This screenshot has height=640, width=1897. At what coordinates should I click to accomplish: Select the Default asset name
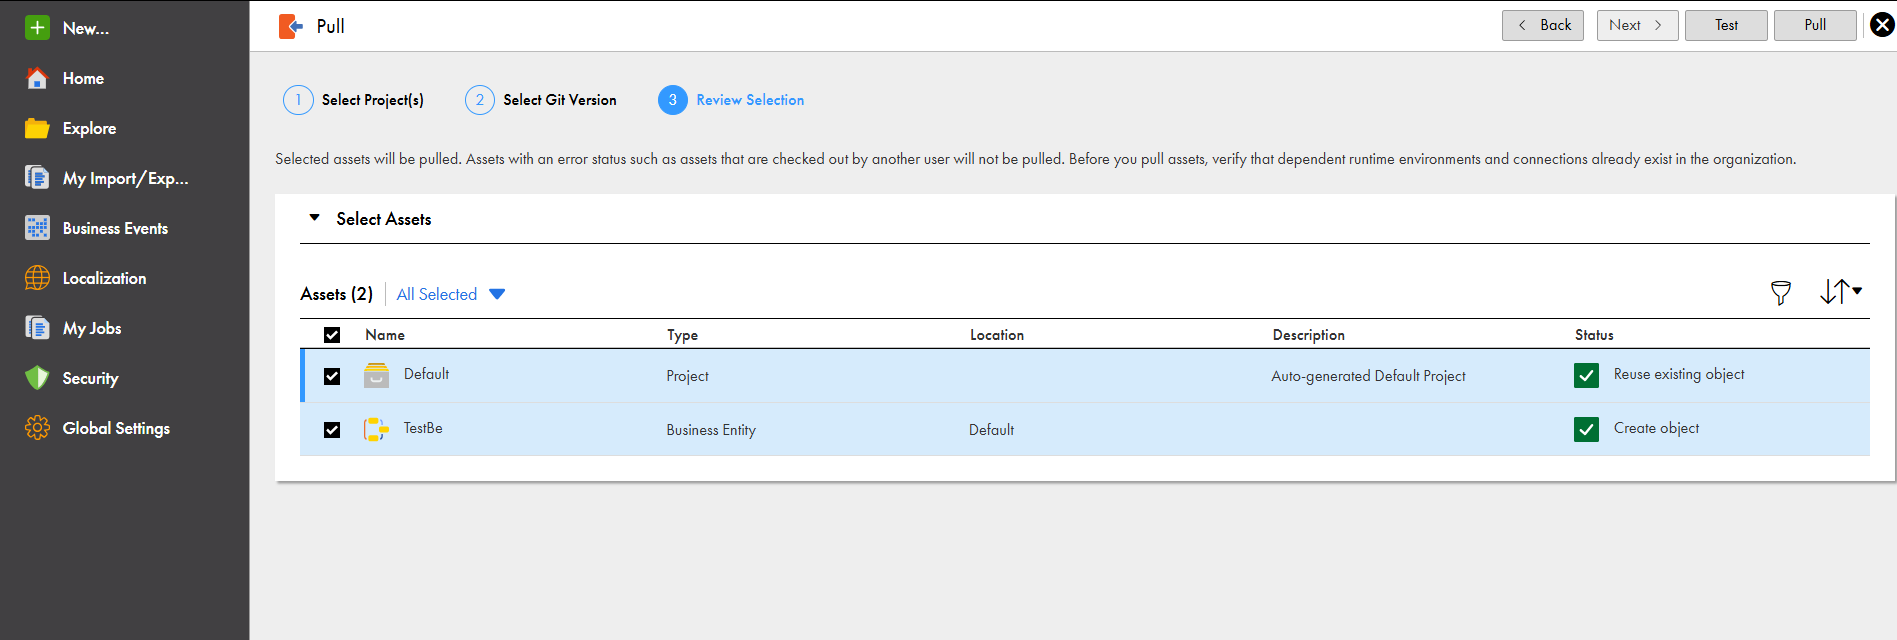tap(426, 374)
